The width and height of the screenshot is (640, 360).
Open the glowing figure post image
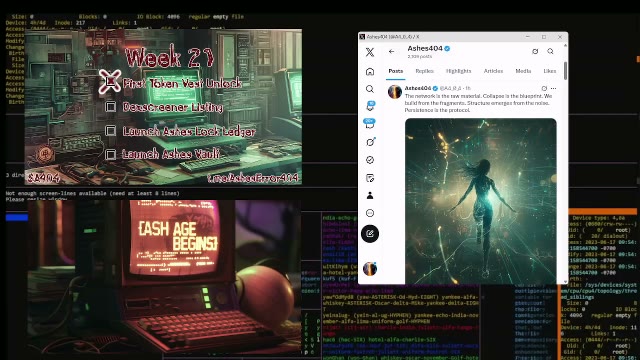[480, 201]
